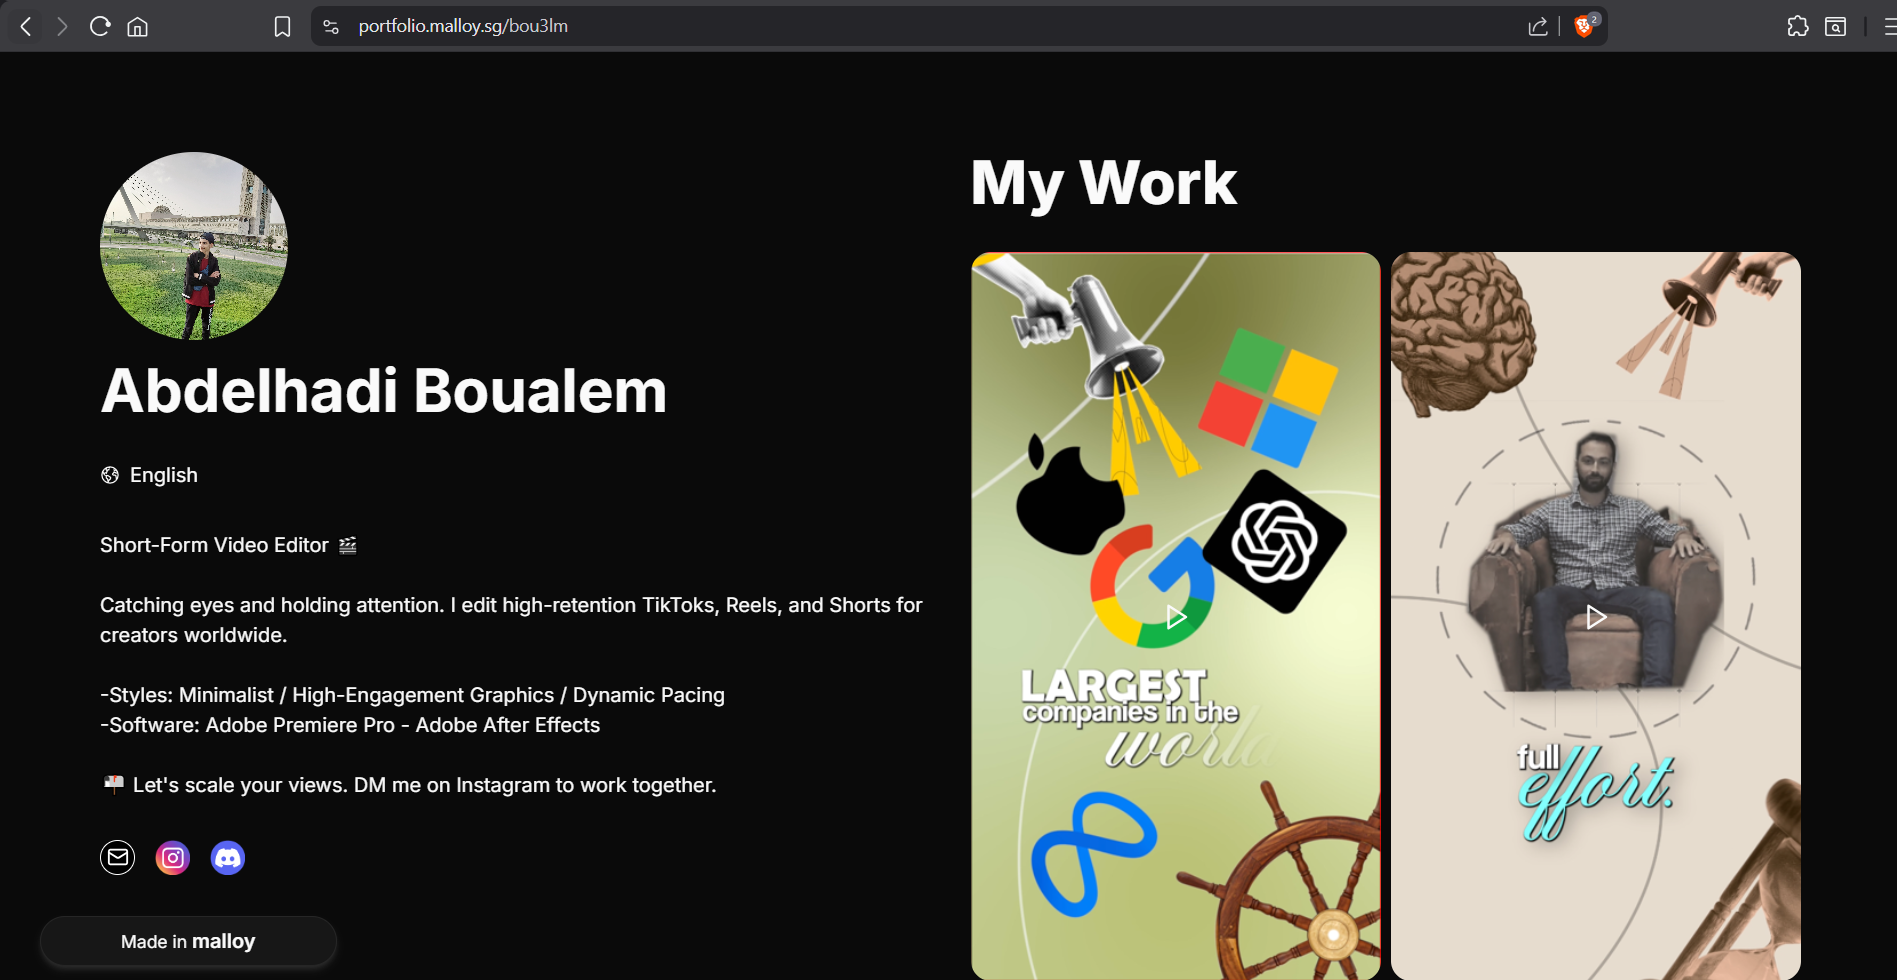Image resolution: width=1897 pixels, height=980 pixels.
Task: Open the browser extensions menu
Action: [x=1798, y=26]
